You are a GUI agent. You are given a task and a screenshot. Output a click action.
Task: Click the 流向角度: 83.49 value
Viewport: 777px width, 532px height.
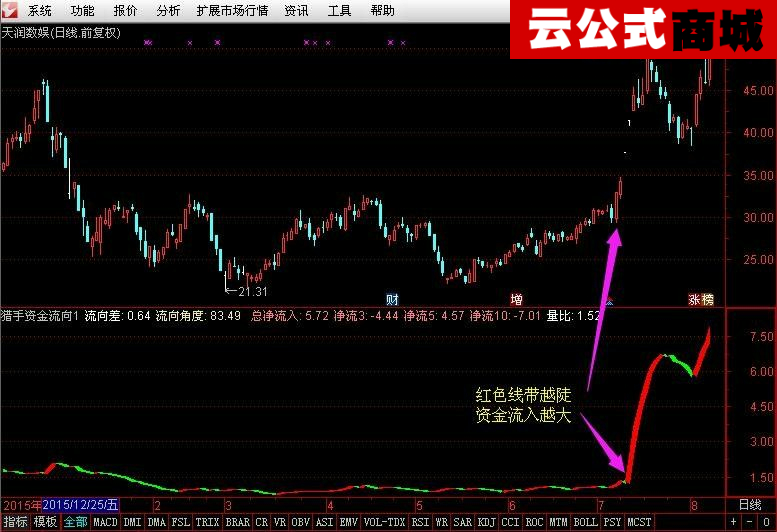pyautogui.click(x=198, y=316)
